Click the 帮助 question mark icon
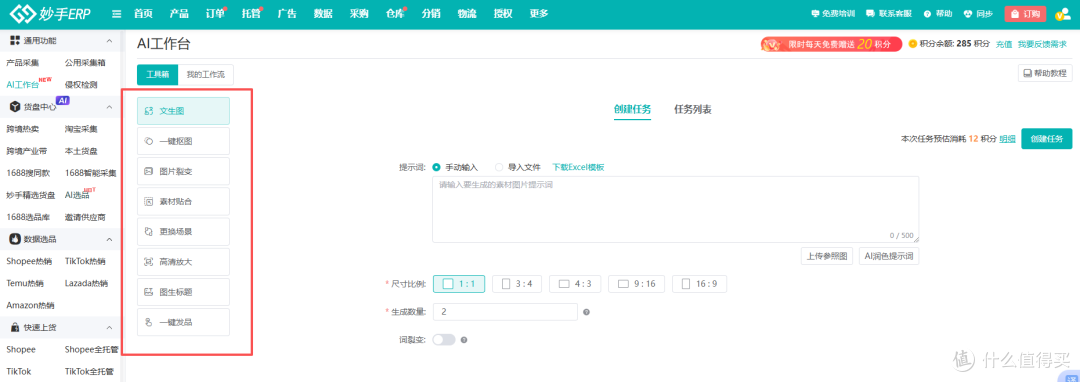Viewport: 1080px width, 382px height. (x=927, y=14)
